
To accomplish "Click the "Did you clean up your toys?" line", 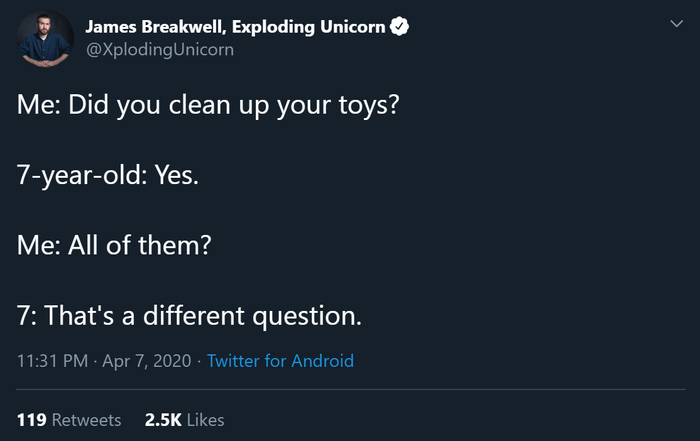I will point(233,106).
